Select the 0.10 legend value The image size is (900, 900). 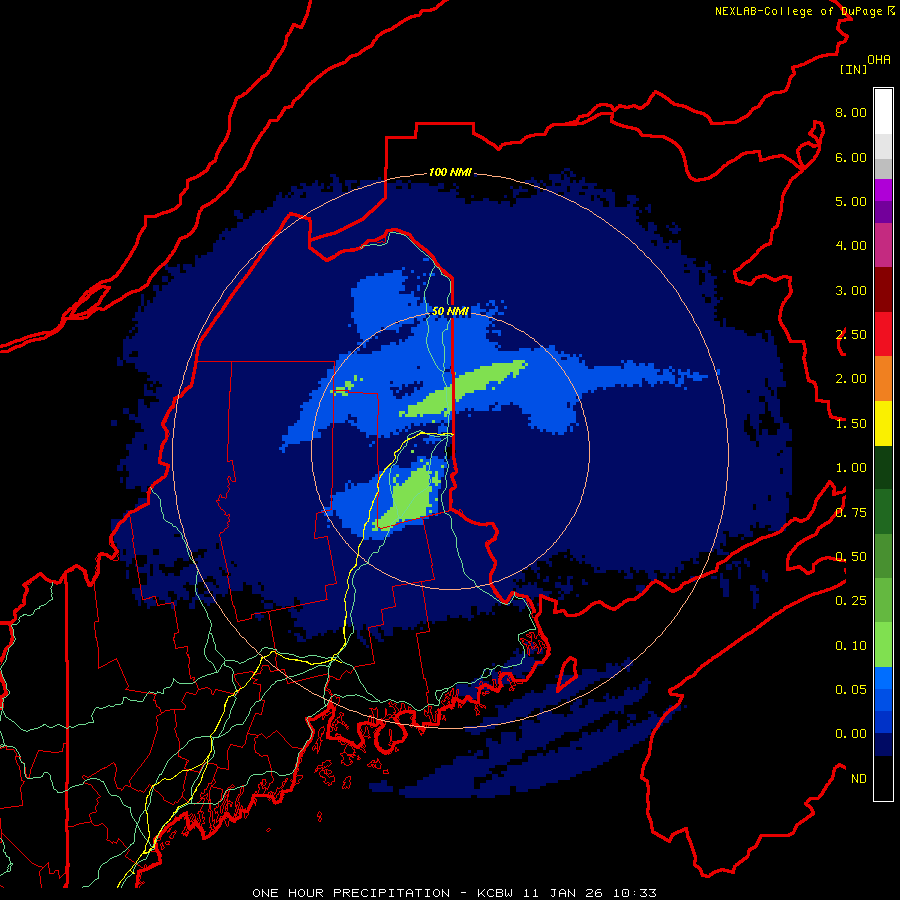pyautogui.click(x=851, y=646)
